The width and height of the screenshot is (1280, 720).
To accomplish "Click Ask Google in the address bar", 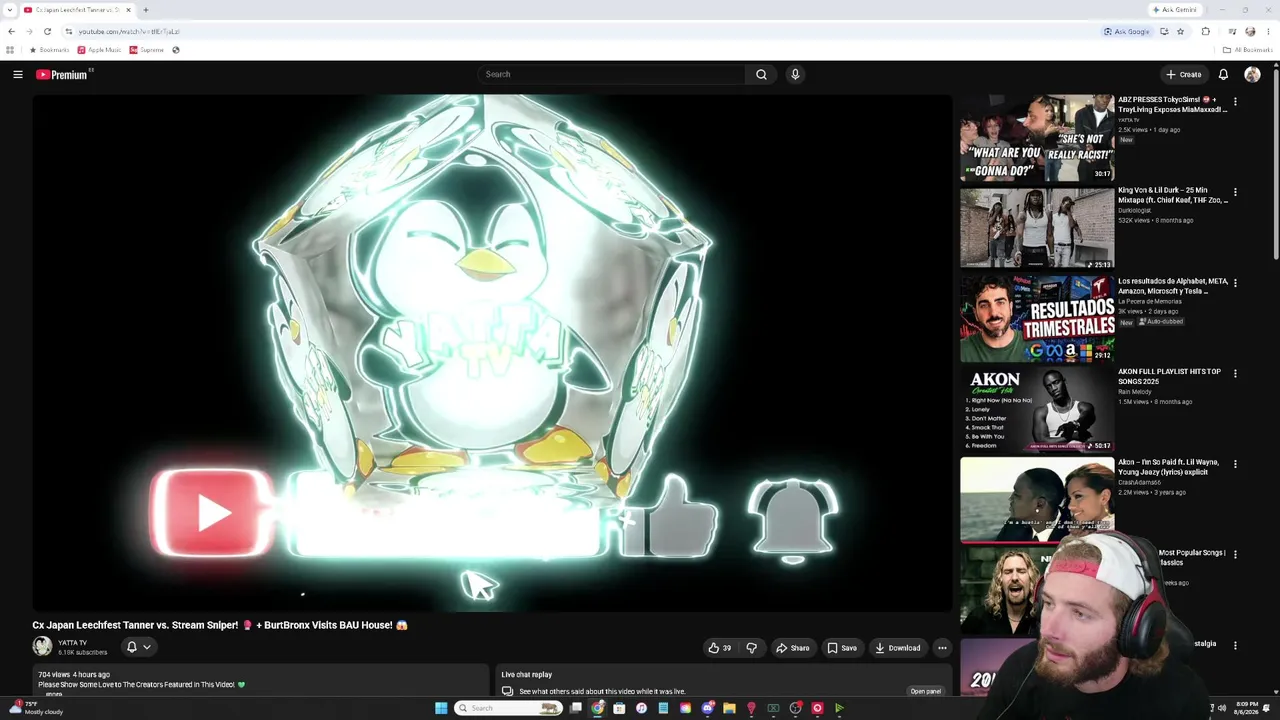I will point(1126,31).
